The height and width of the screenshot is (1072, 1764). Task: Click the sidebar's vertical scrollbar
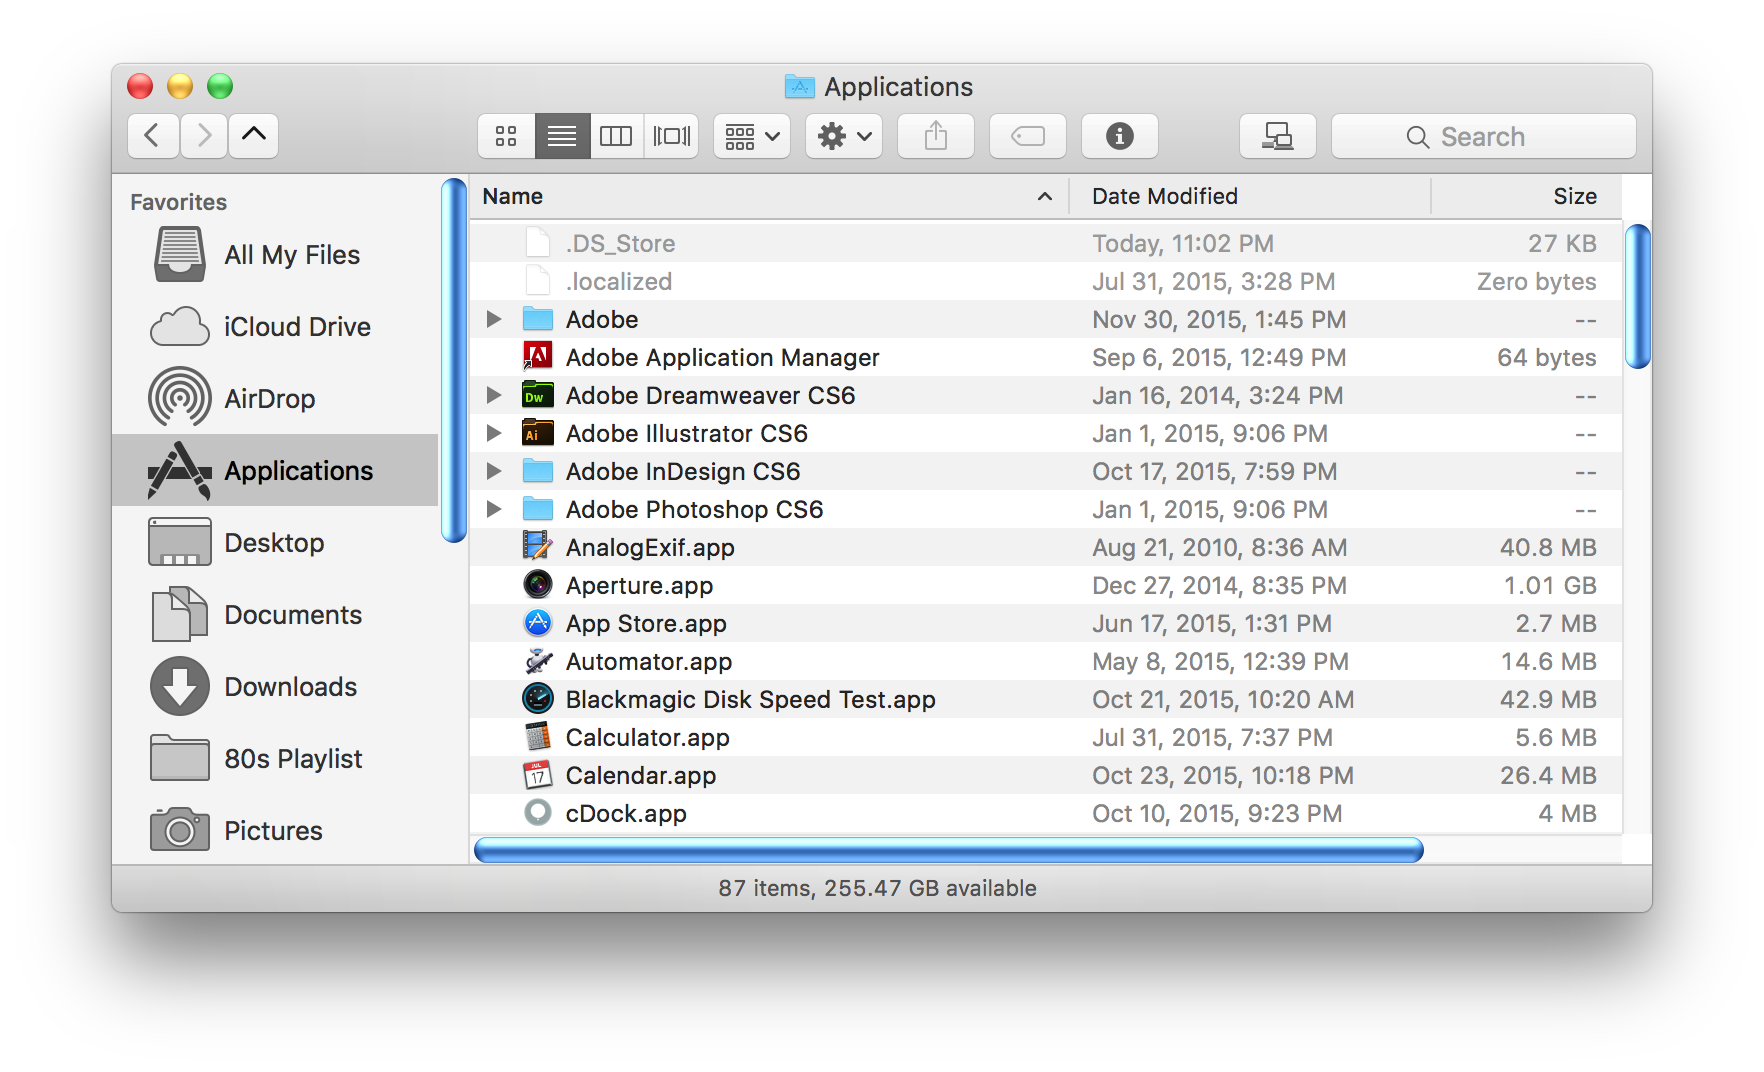click(454, 360)
